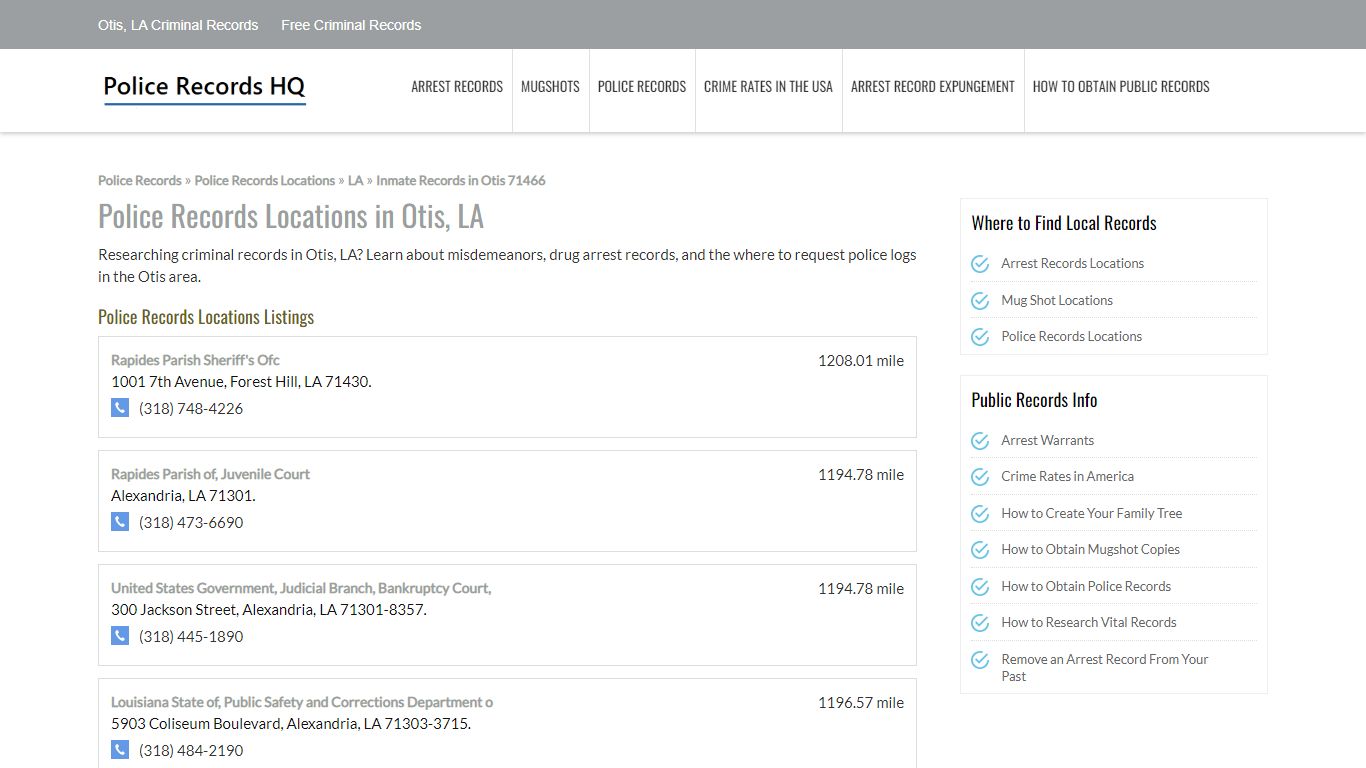Click the 1208.01 mile distance value
Viewport: 1366px width, 768px height.
861,361
